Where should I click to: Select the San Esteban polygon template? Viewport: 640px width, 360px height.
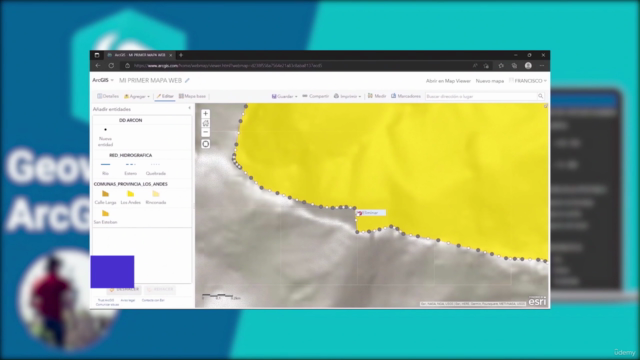[x=105, y=217]
